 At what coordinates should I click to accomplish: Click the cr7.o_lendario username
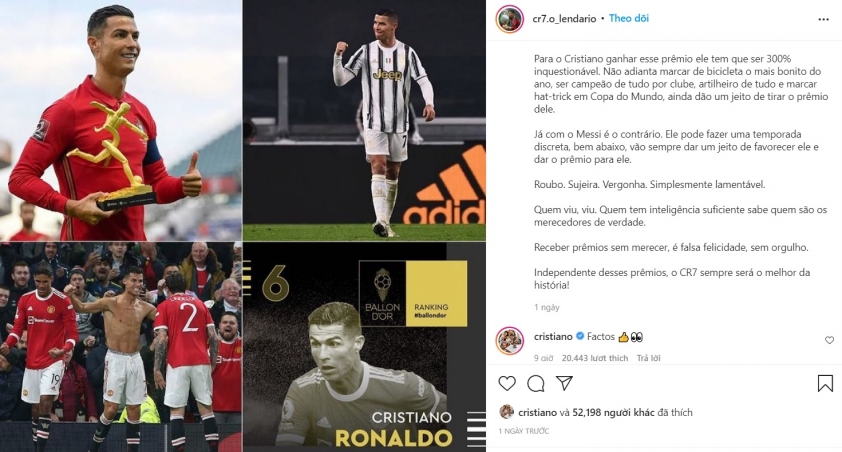tap(564, 19)
